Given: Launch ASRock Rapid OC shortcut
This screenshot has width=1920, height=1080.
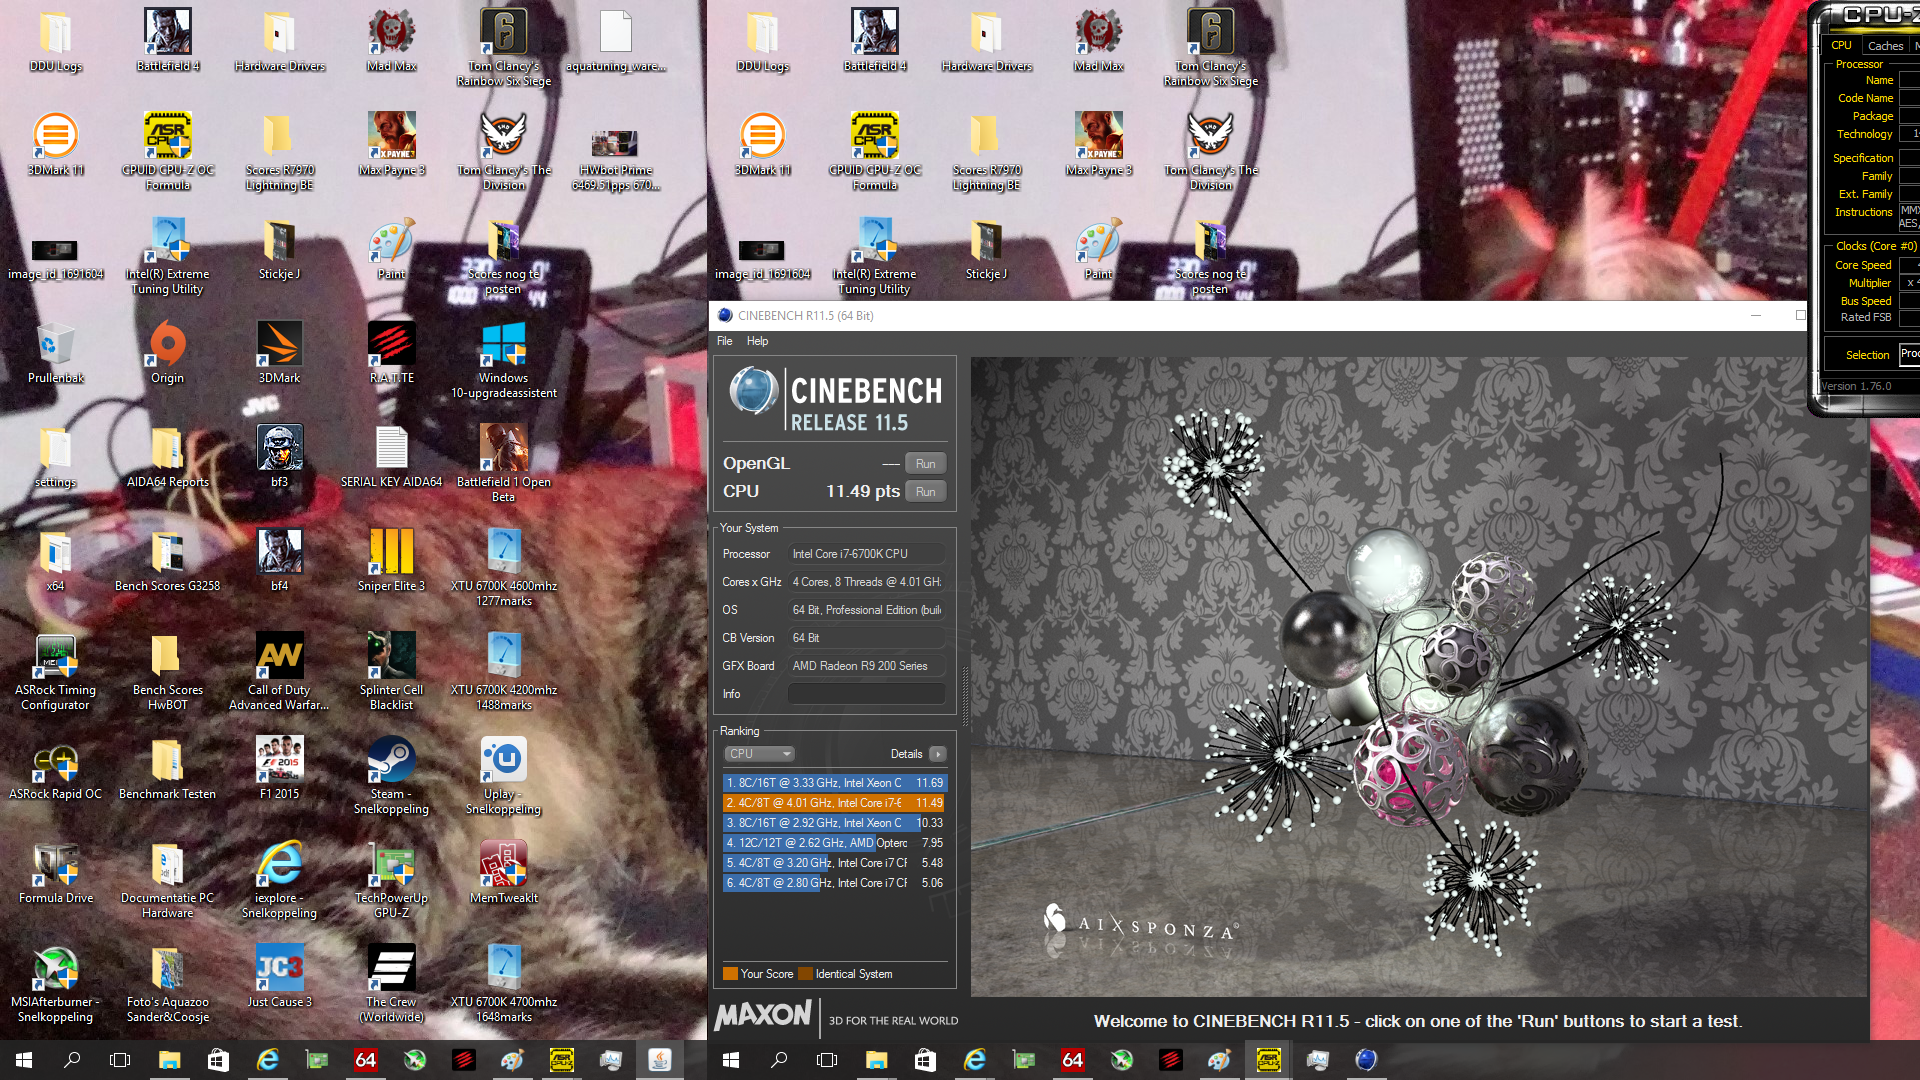Looking at the screenshot, I should pyautogui.click(x=55, y=768).
